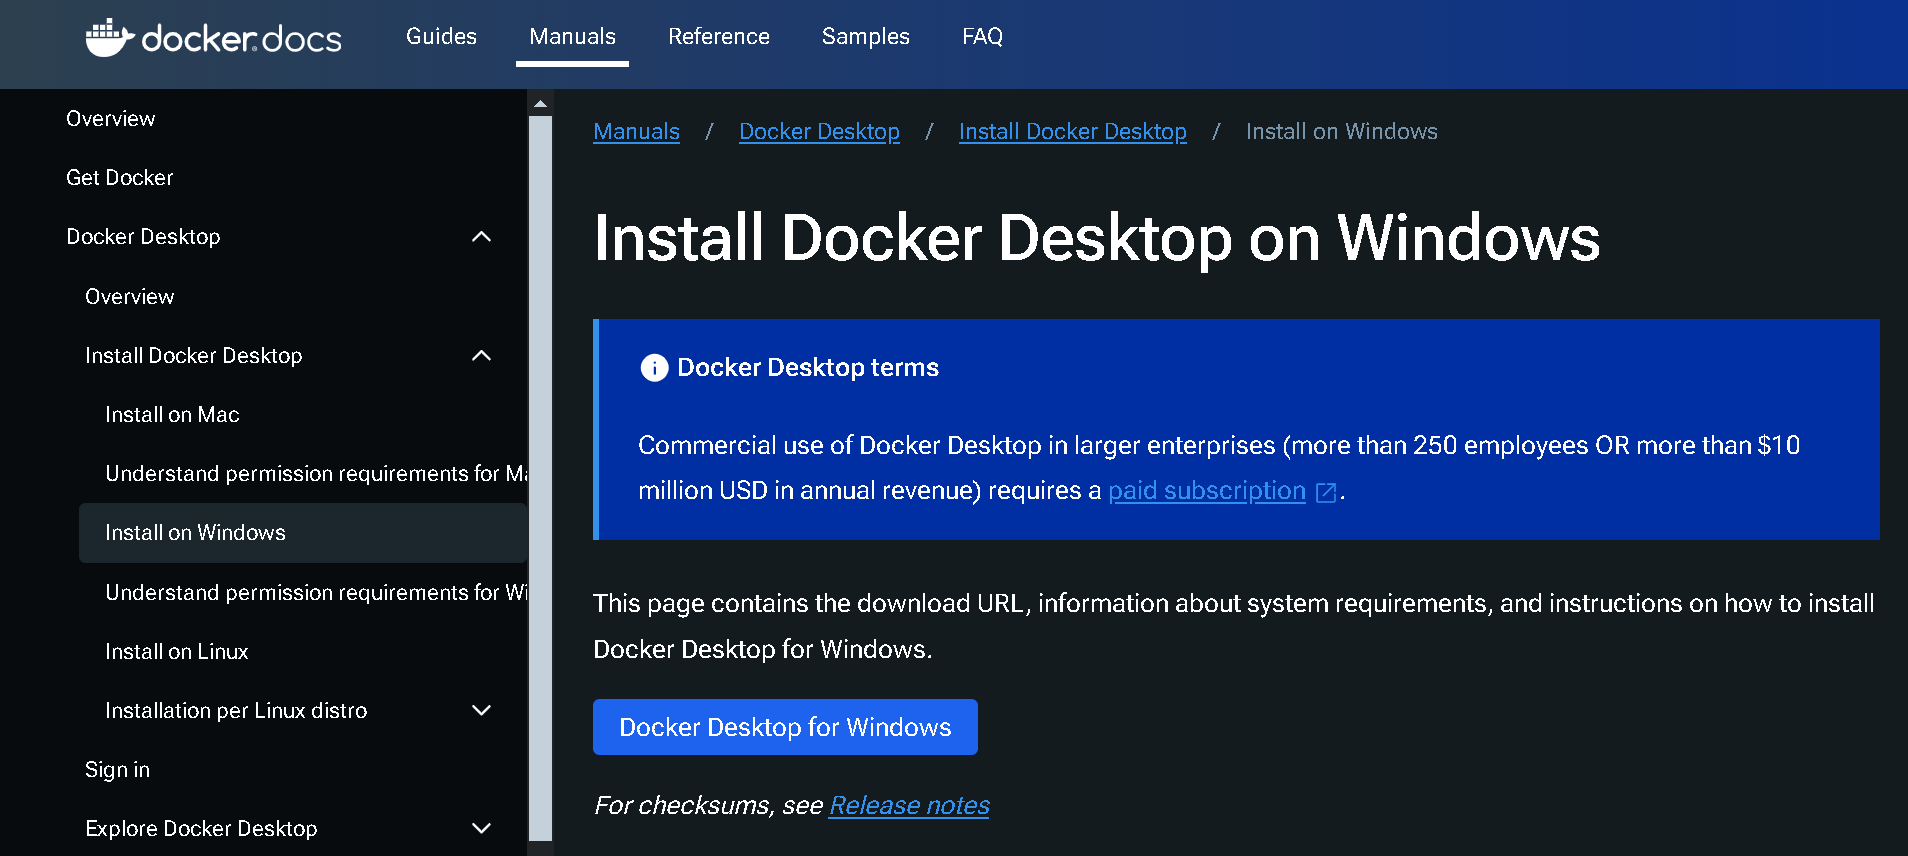Open Install on Mac page
This screenshot has height=856, width=1908.
[x=172, y=414]
